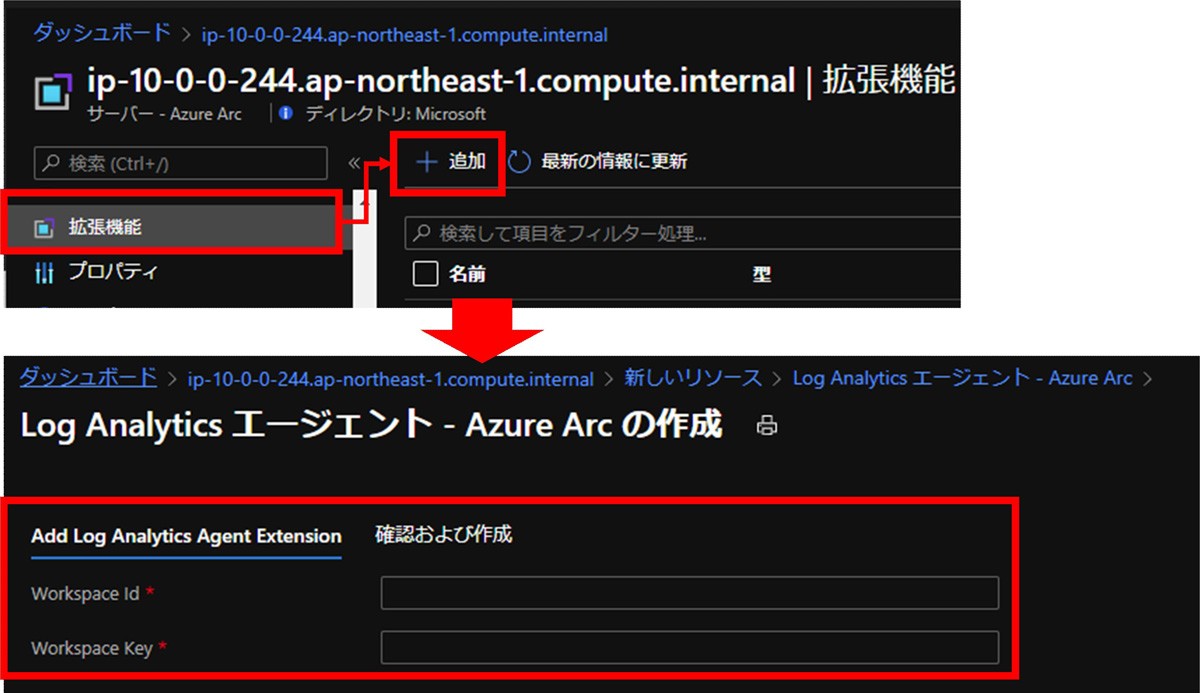Viewport: 1200px width, 693px height.
Task: Click ディレクトリ: Microsoft text
Action: point(395,114)
